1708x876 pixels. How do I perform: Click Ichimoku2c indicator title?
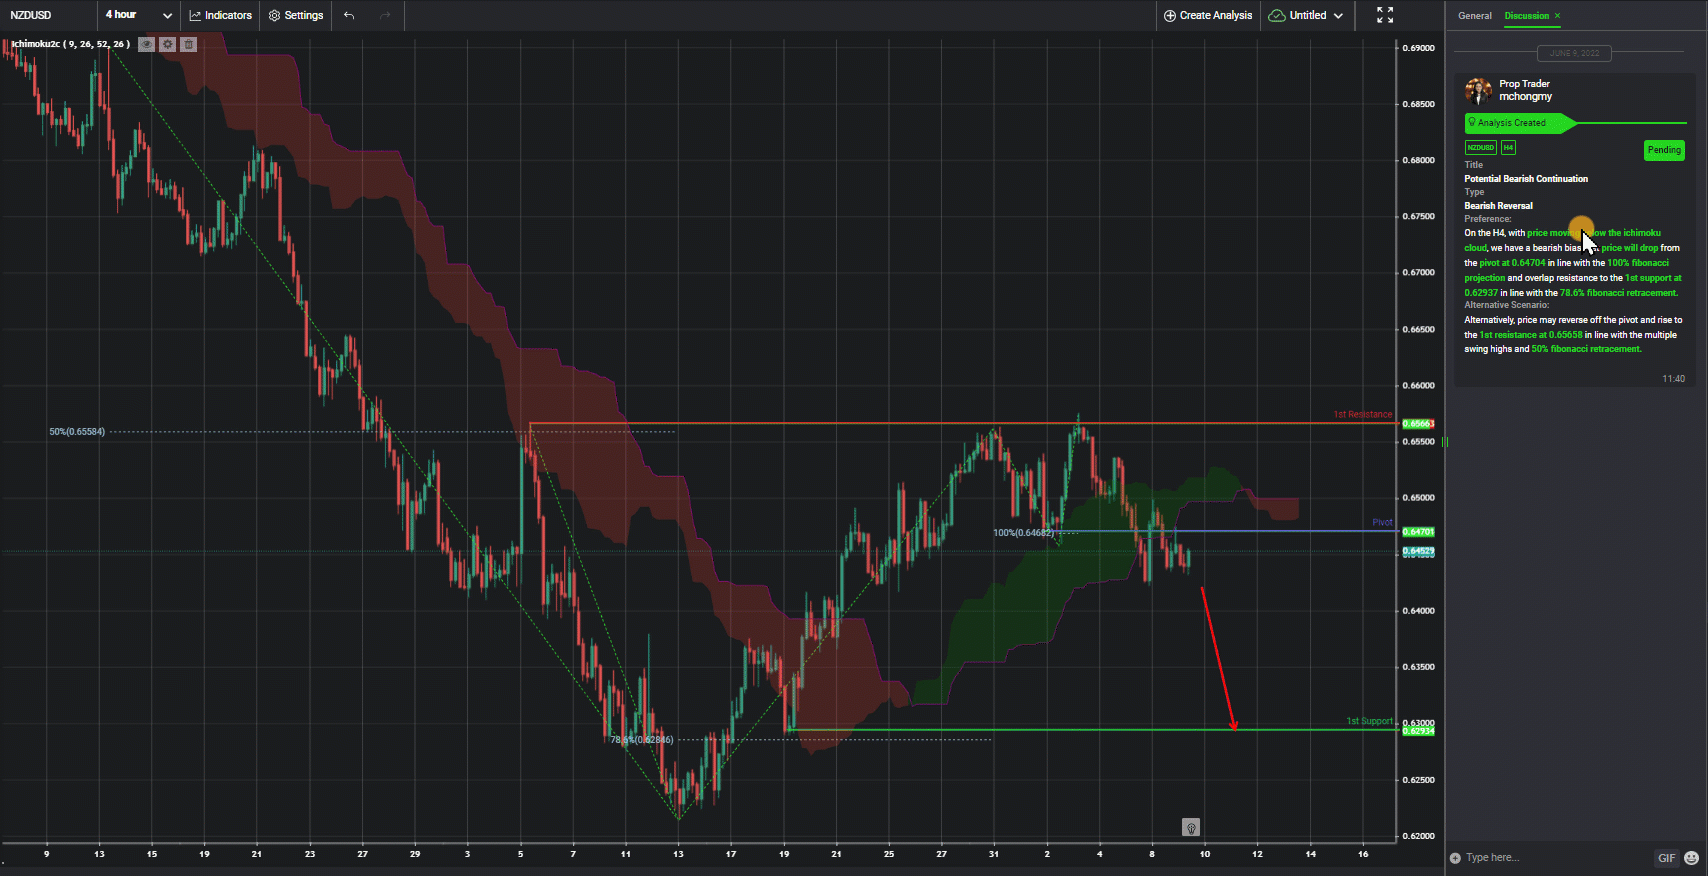pos(70,44)
